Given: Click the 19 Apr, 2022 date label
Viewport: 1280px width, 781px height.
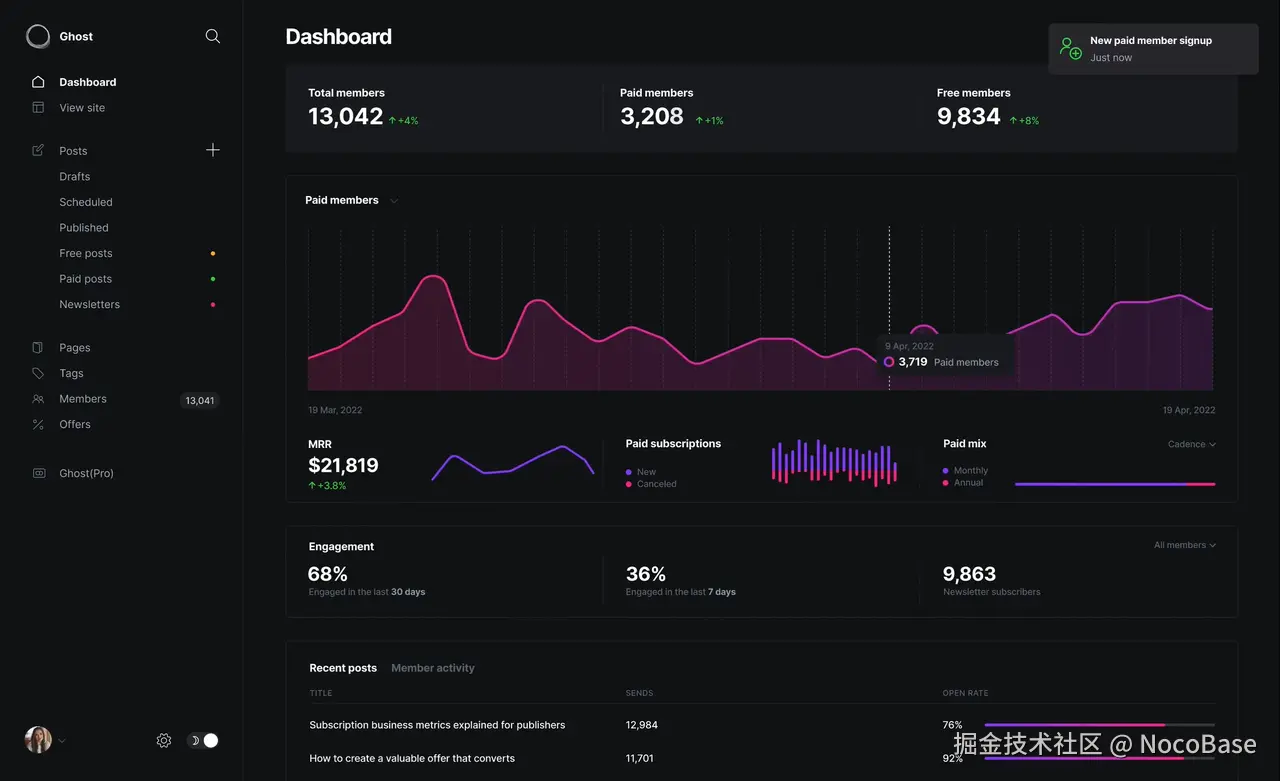Looking at the screenshot, I should click(x=1189, y=410).
